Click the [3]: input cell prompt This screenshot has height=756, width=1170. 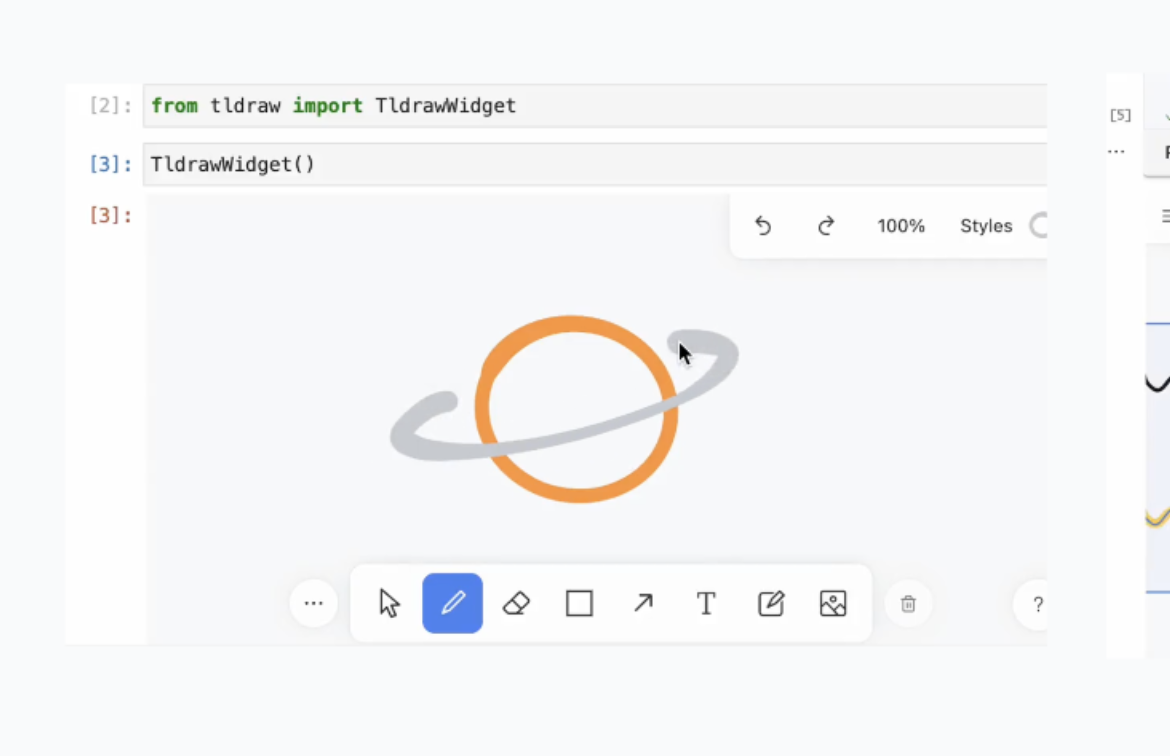[110, 164]
